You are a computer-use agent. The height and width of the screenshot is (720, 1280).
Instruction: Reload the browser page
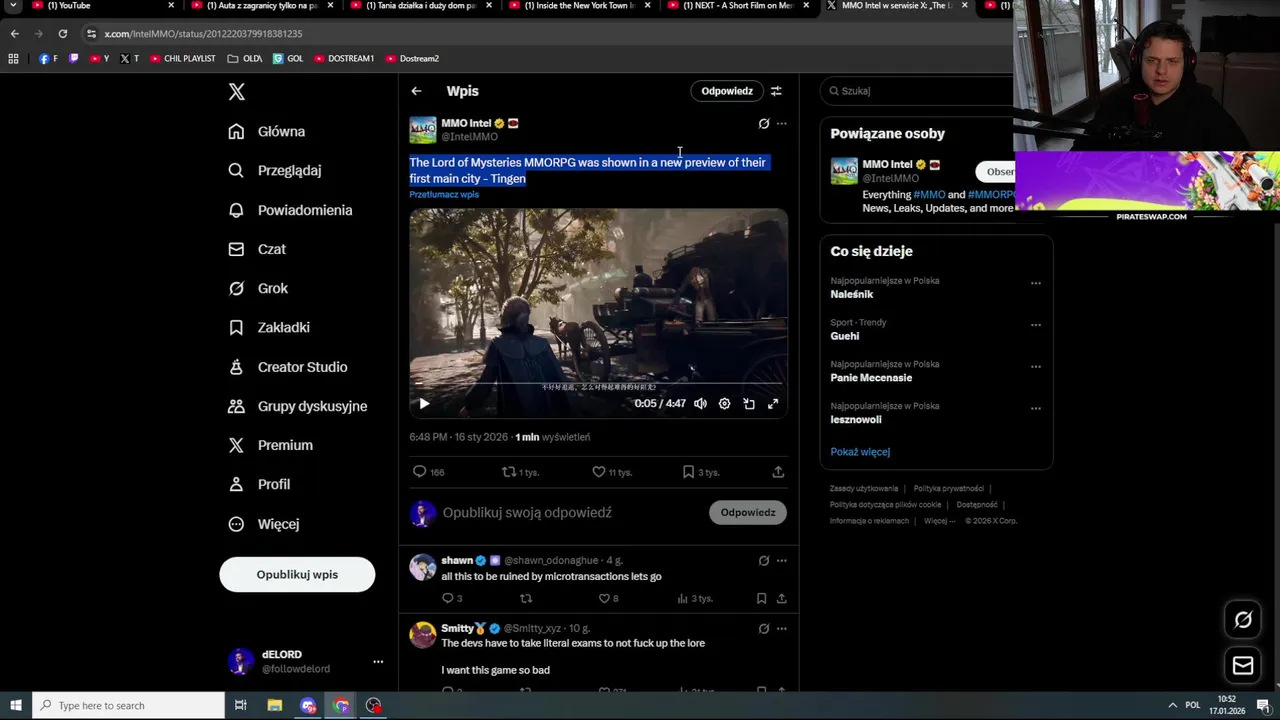coord(62,34)
